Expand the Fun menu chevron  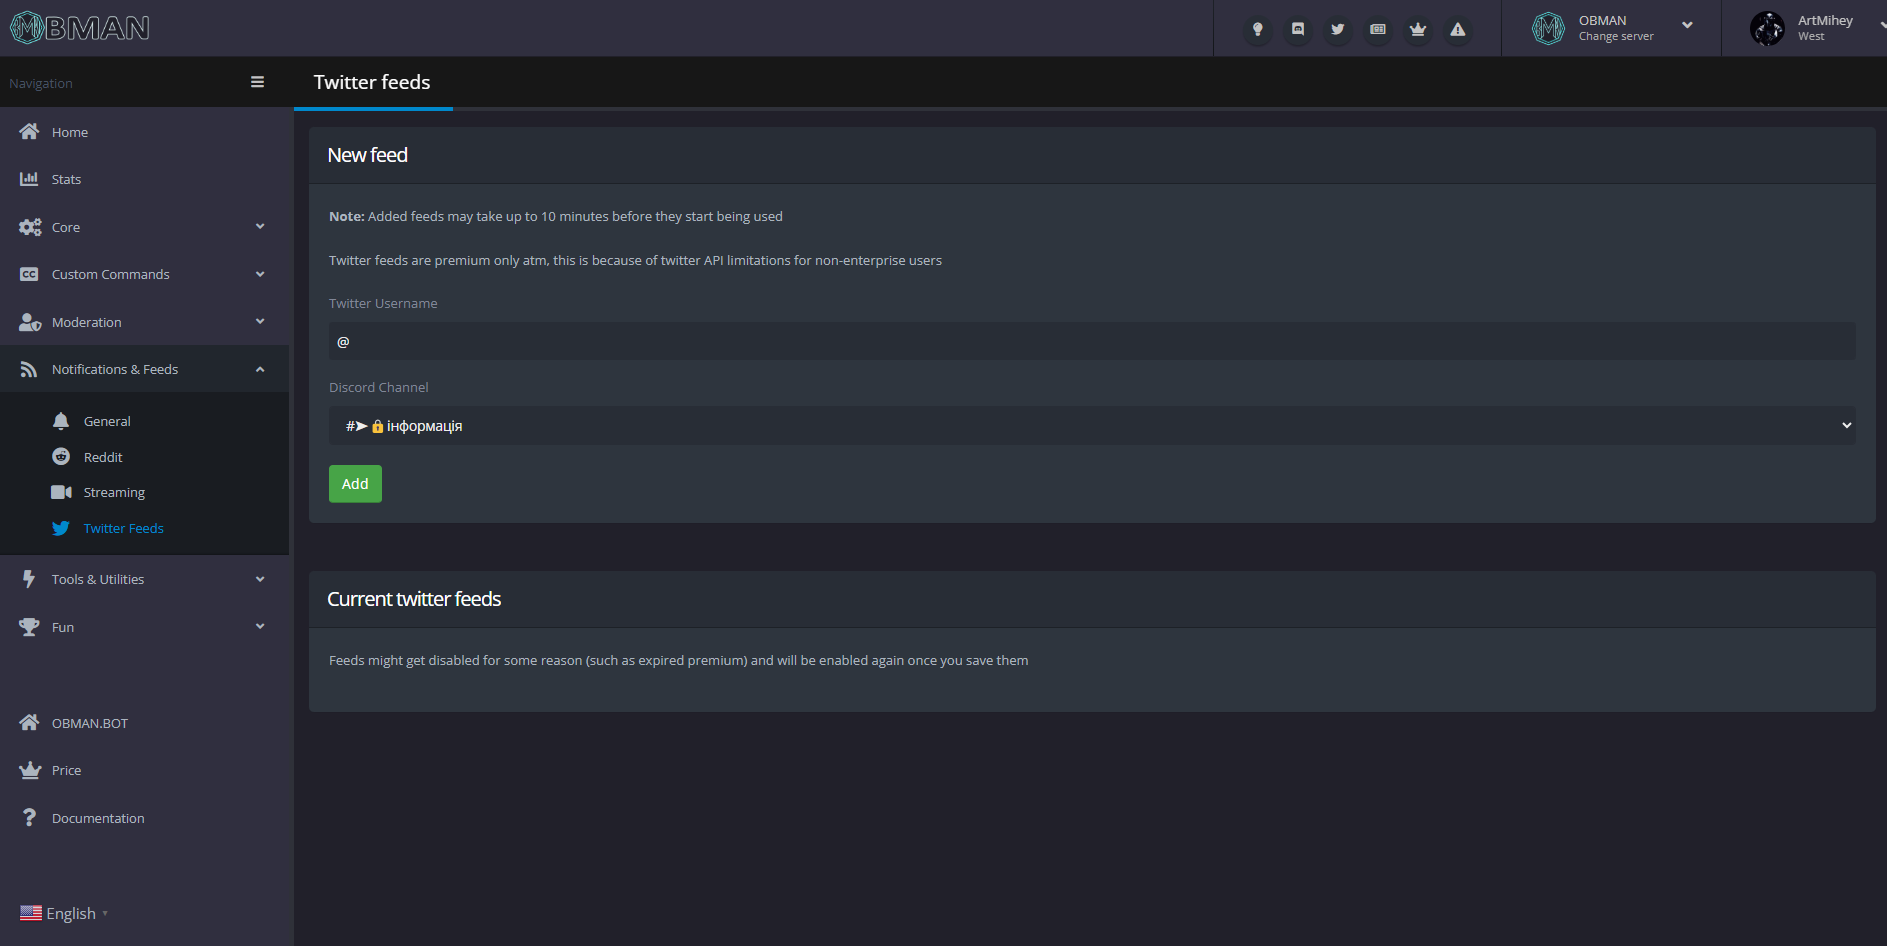[260, 627]
